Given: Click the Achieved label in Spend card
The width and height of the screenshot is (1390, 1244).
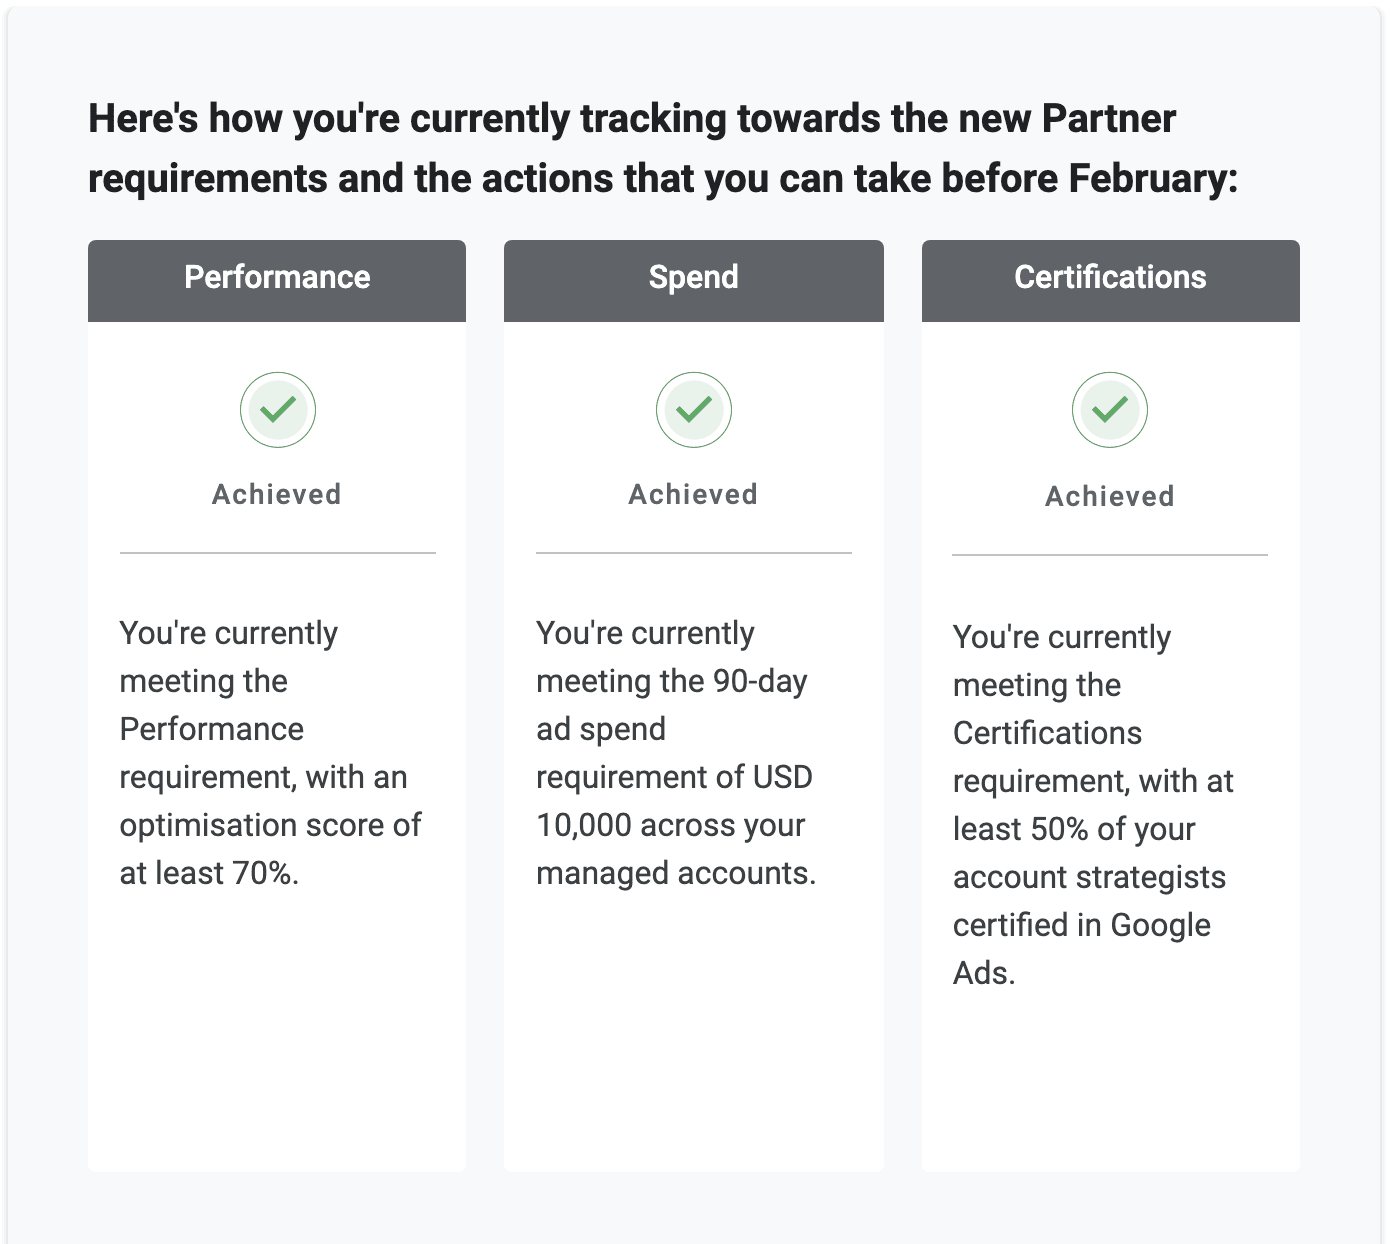Looking at the screenshot, I should (693, 494).
